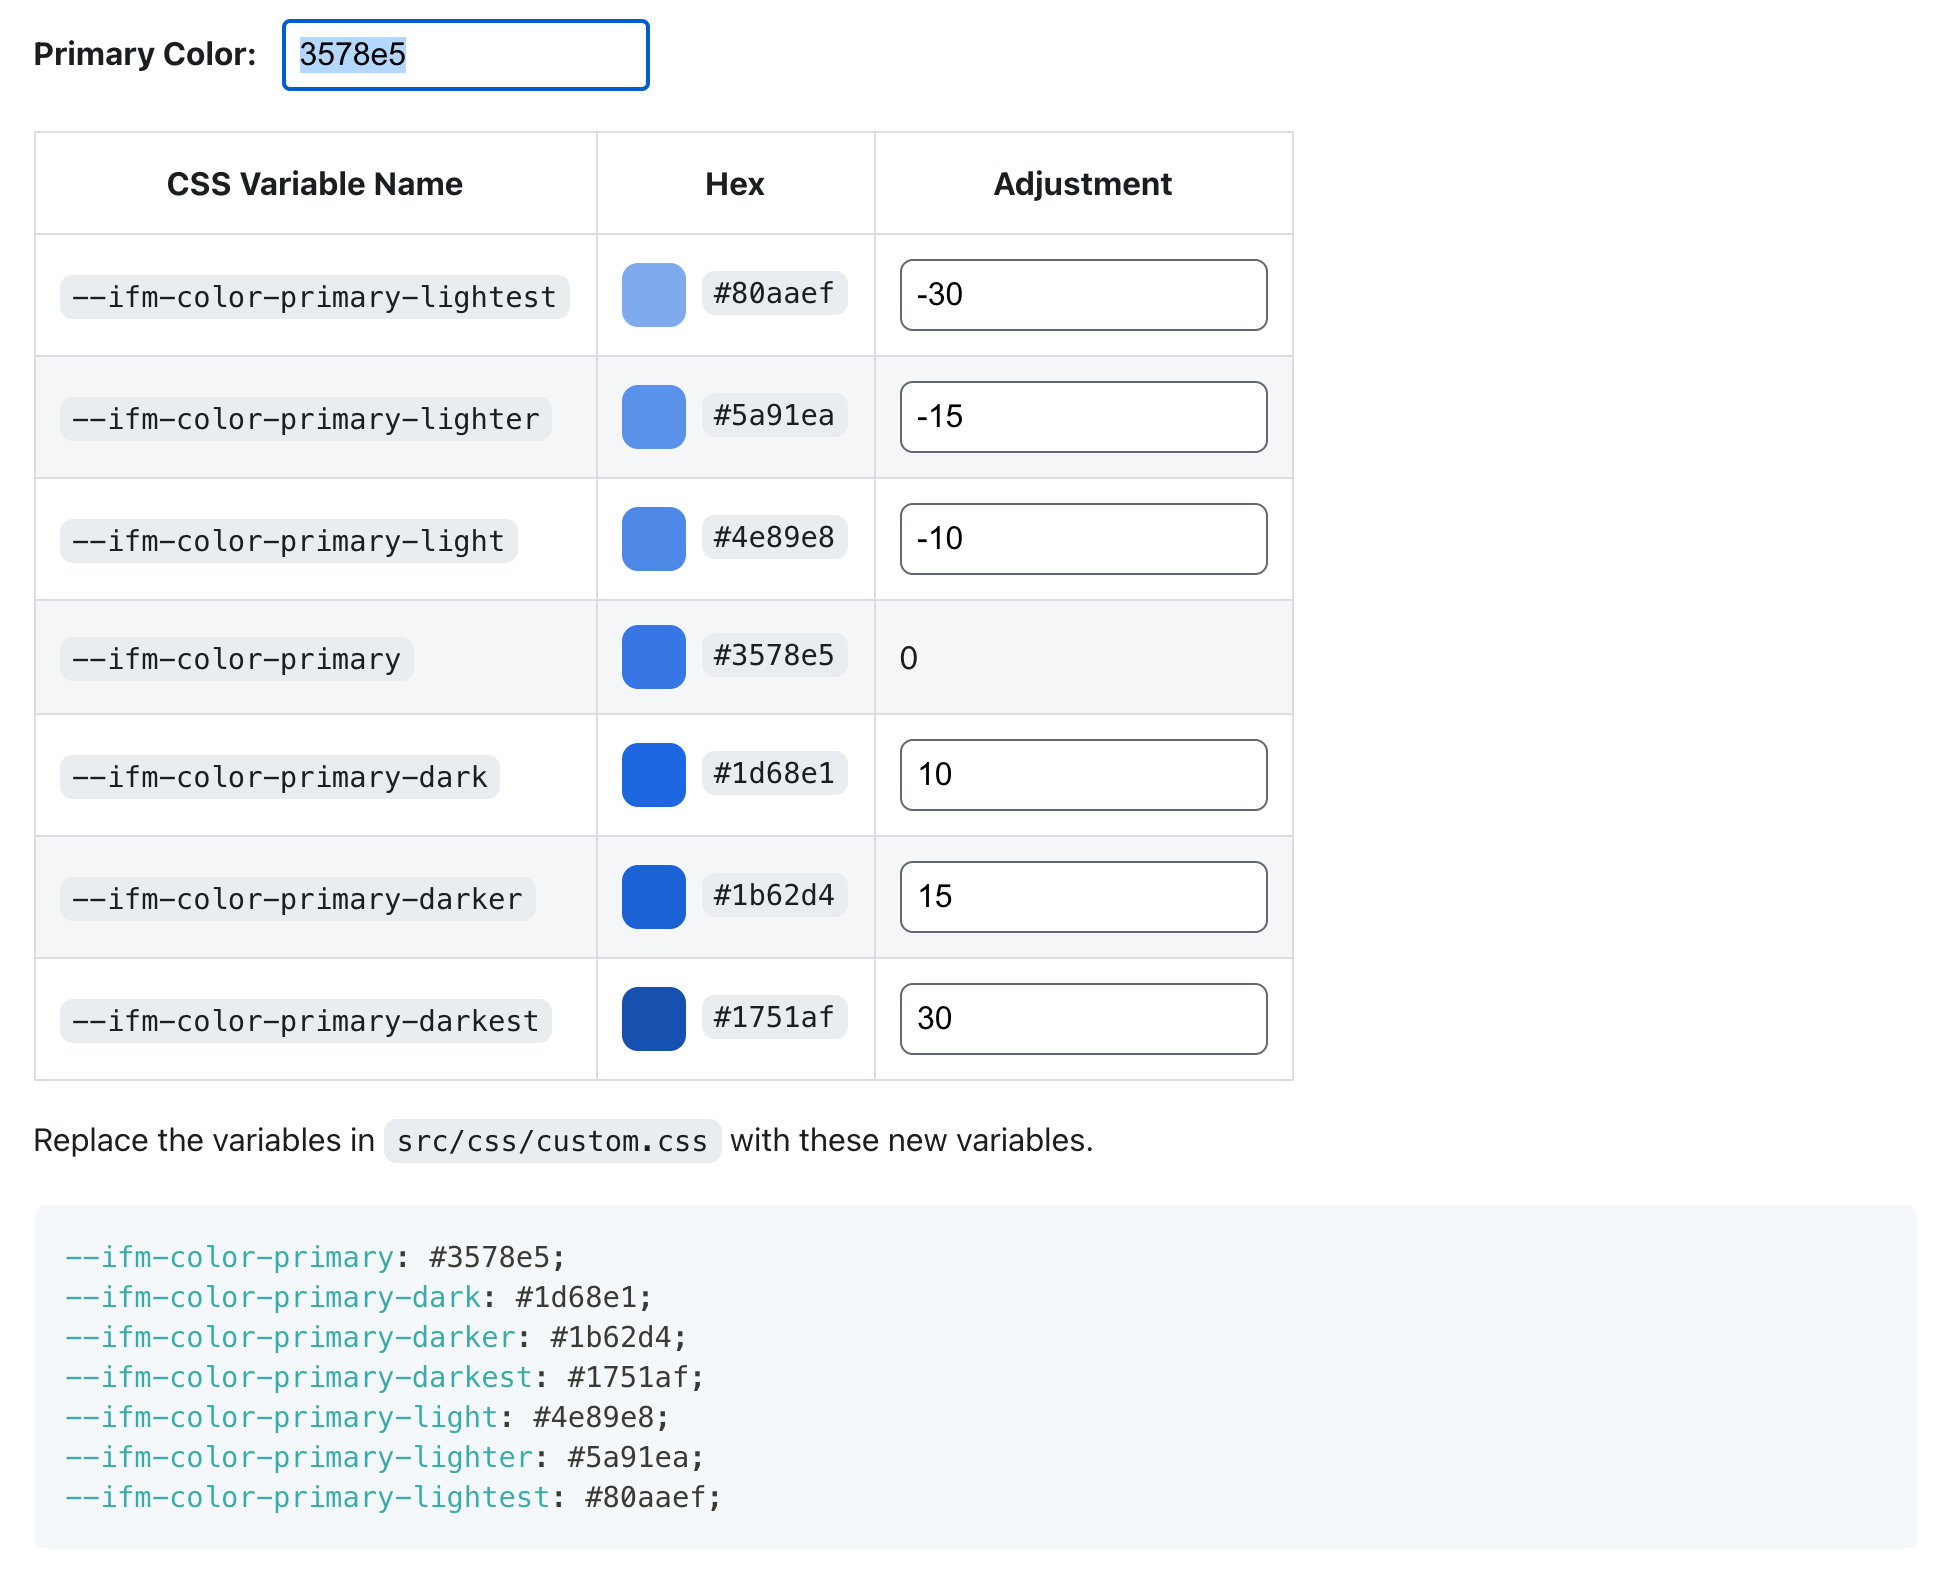Screen dimensions: 1948x1582
Task: Click the --ifm-color-primary-lightest variable name
Action: click(x=314, y=297)
